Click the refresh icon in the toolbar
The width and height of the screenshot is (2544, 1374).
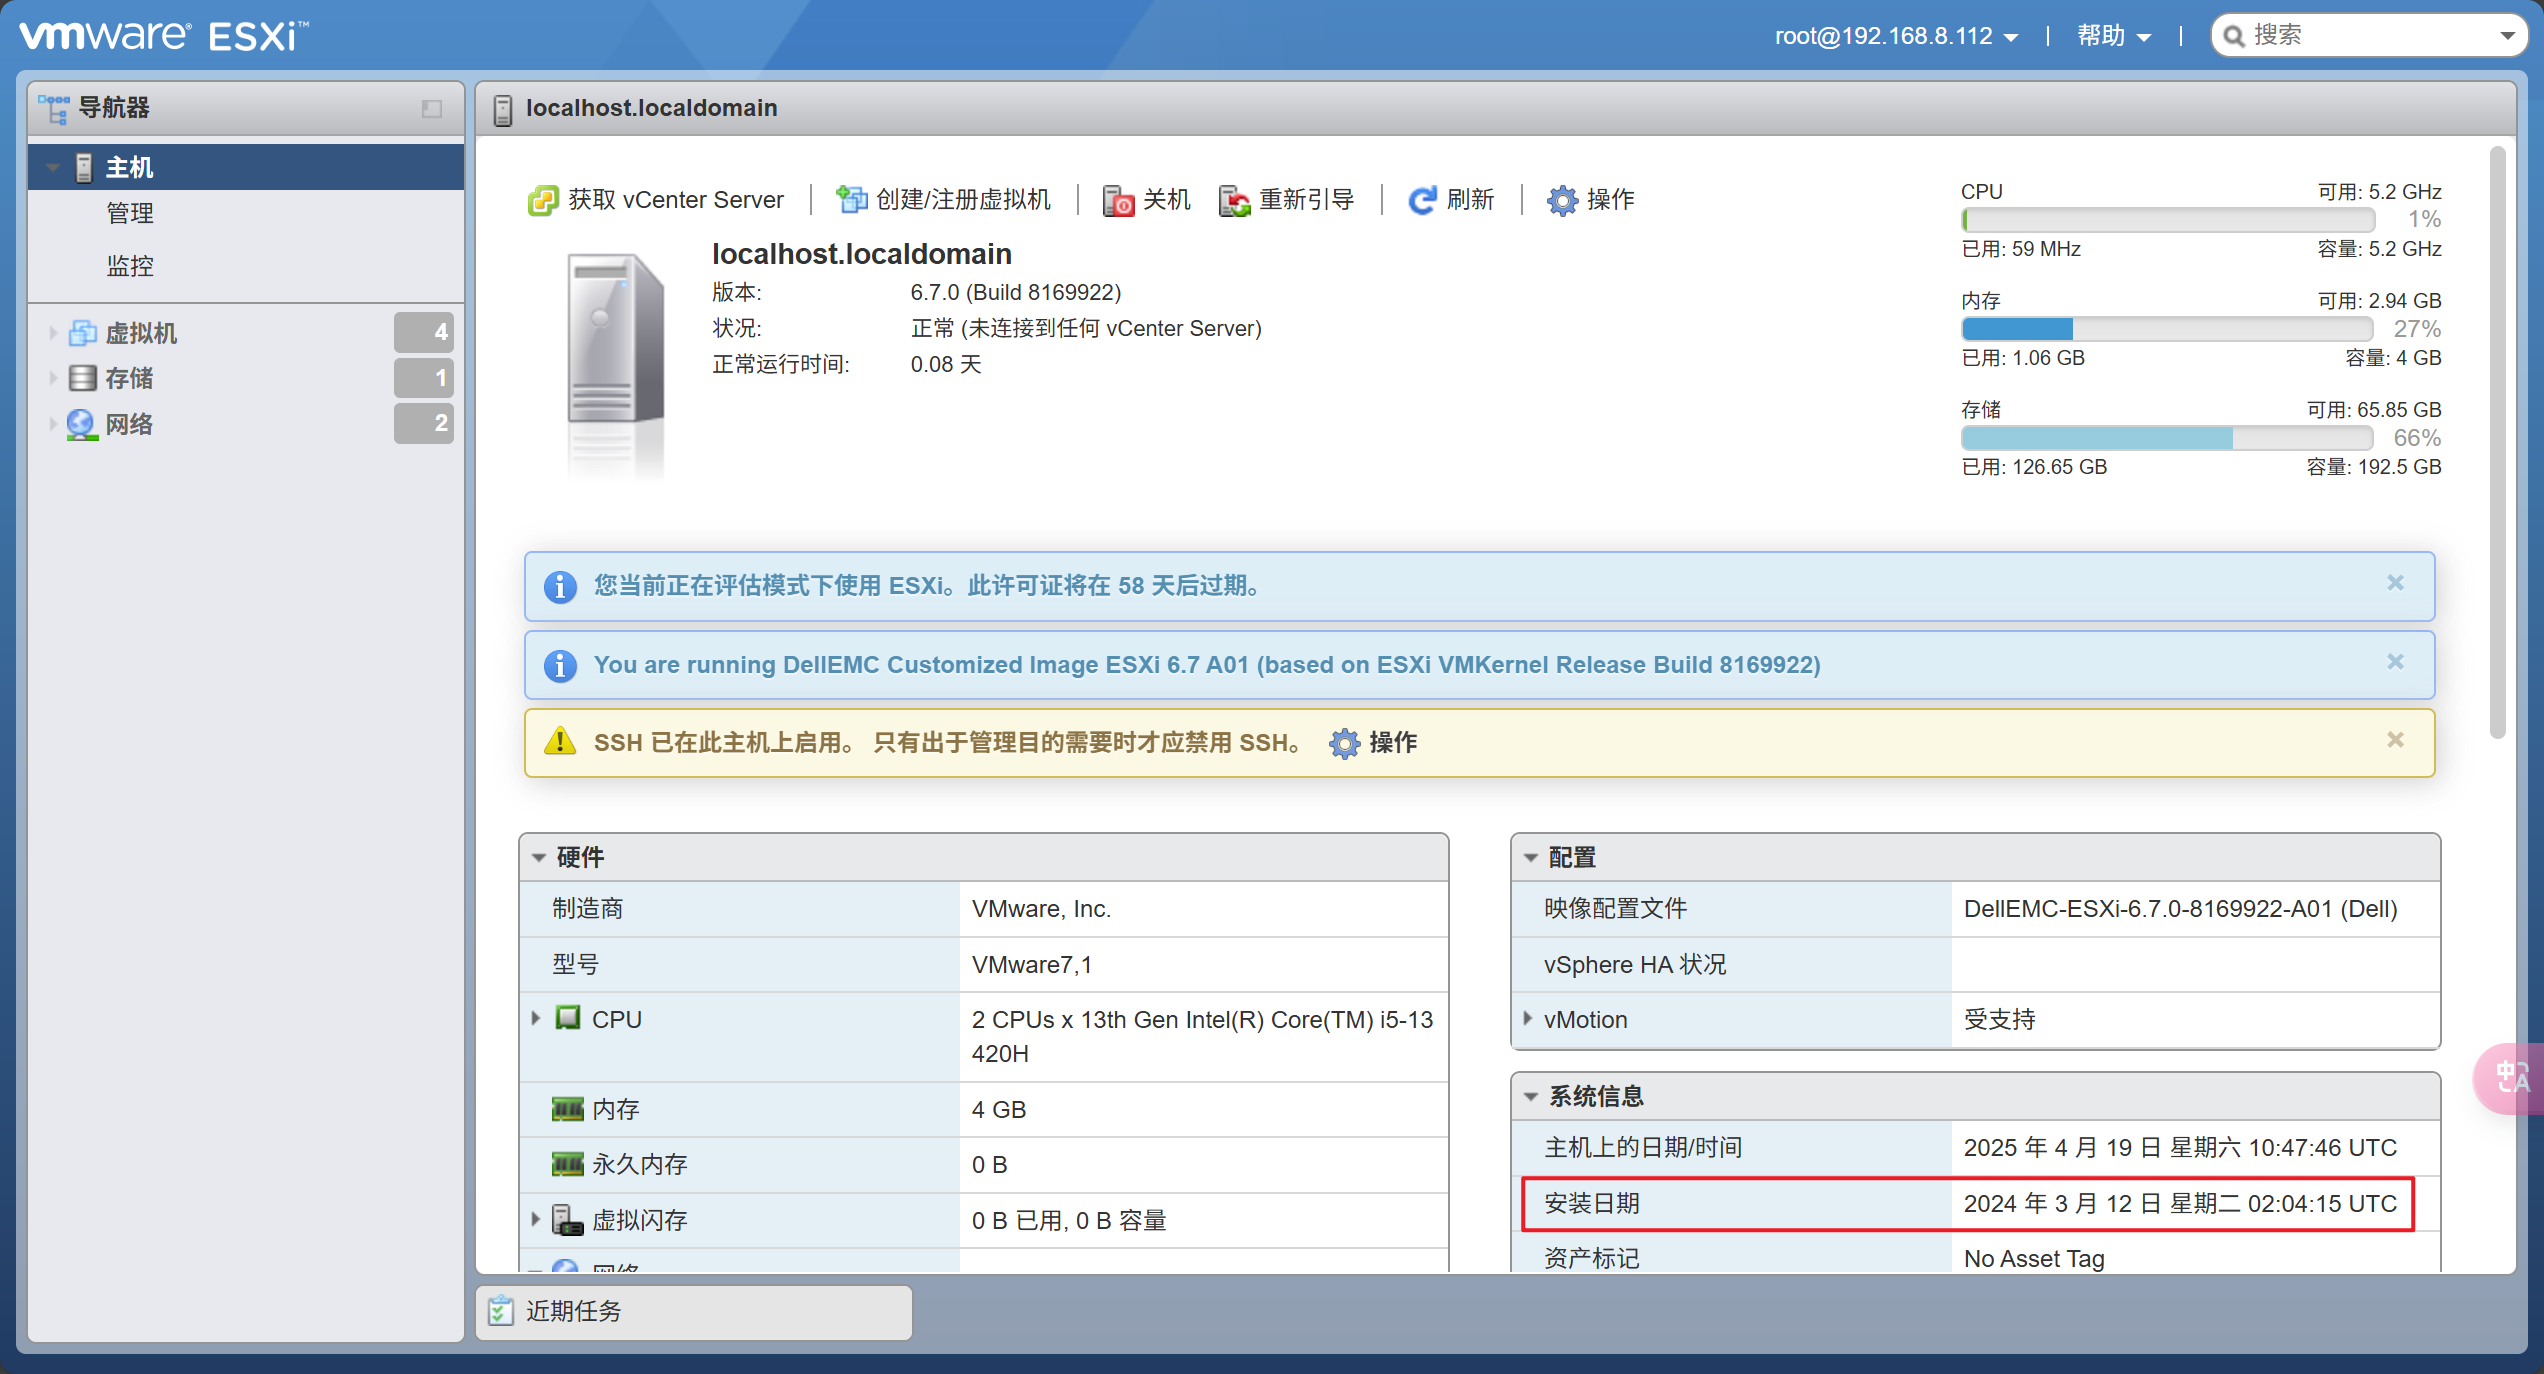pyautogui.click(x=1421, y=200)
